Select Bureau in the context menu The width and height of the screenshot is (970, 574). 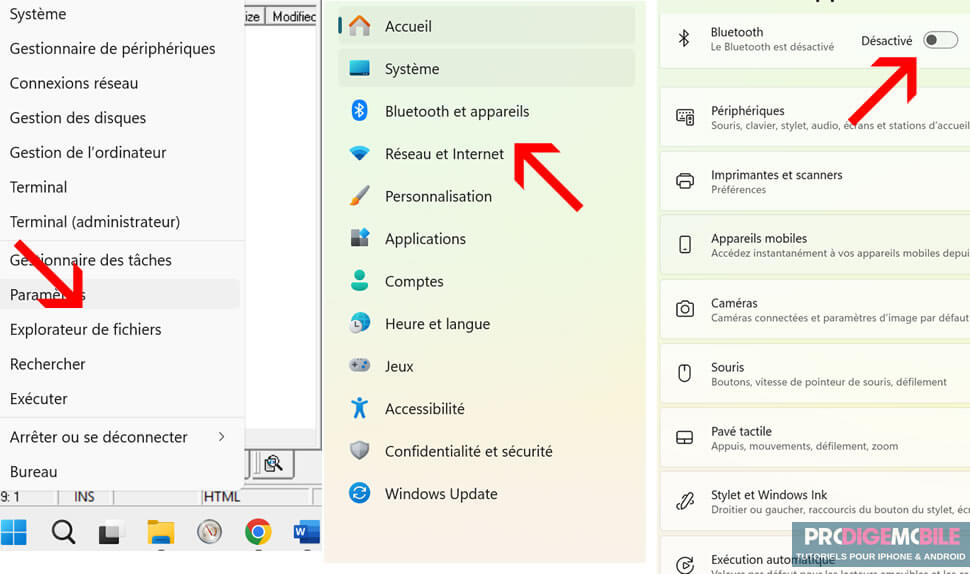(33, 472)
